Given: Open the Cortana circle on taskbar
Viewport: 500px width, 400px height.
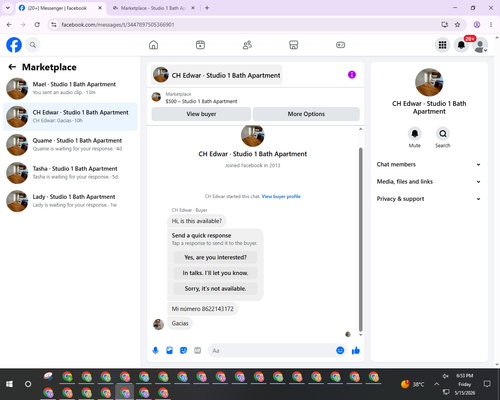Looking at the screenshot, I should tap(28, 384).
